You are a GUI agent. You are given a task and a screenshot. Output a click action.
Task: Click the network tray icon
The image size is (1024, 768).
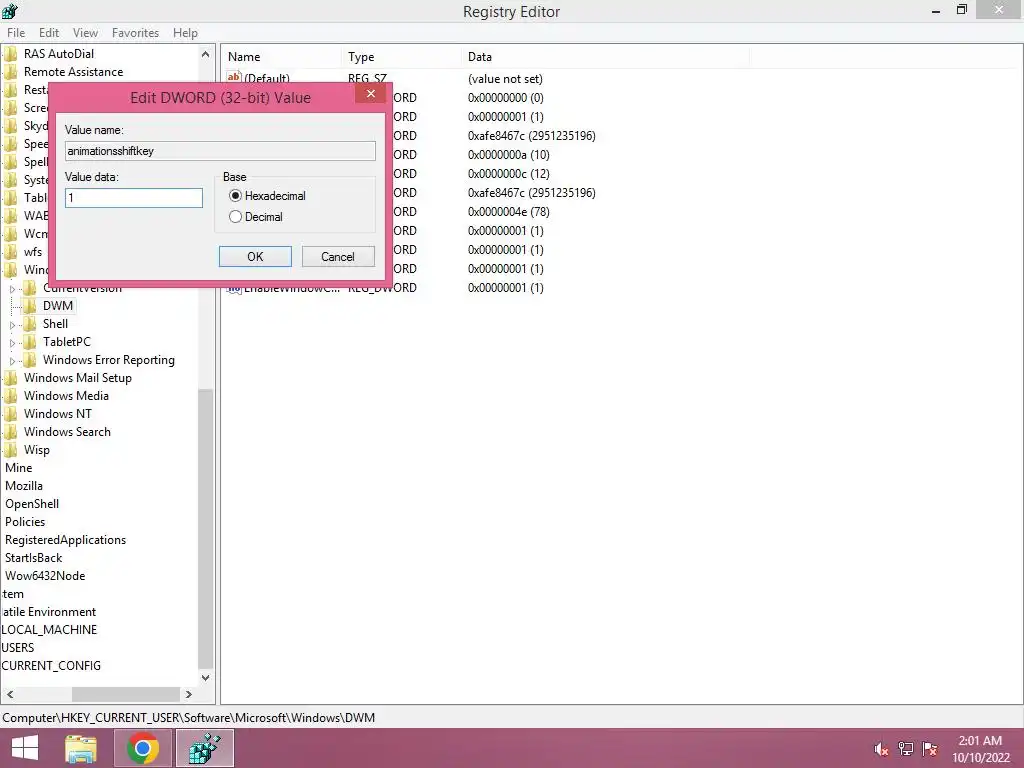906,749
